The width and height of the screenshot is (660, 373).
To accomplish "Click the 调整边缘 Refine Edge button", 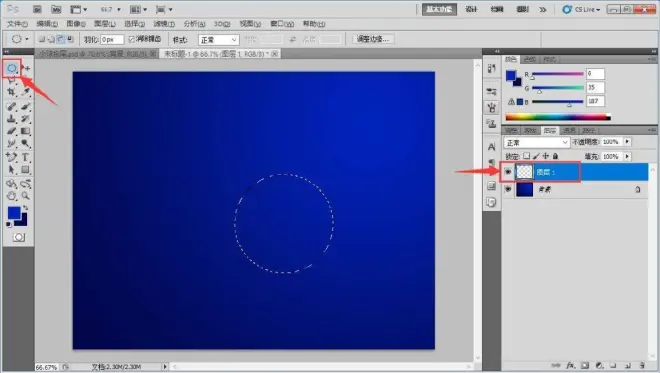I will coord(373,39).
